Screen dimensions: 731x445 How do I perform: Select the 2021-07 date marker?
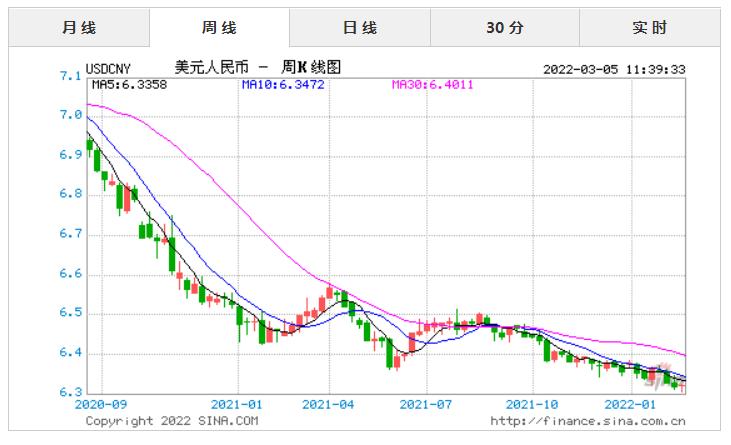[427, 406]
